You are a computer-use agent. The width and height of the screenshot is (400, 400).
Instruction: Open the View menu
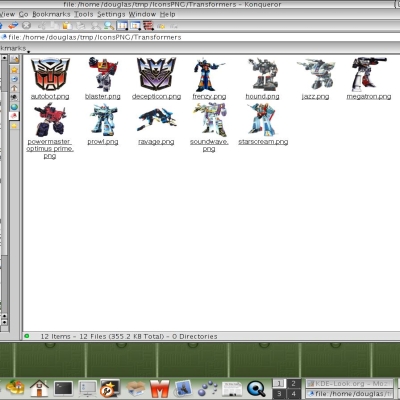point(7,14)
